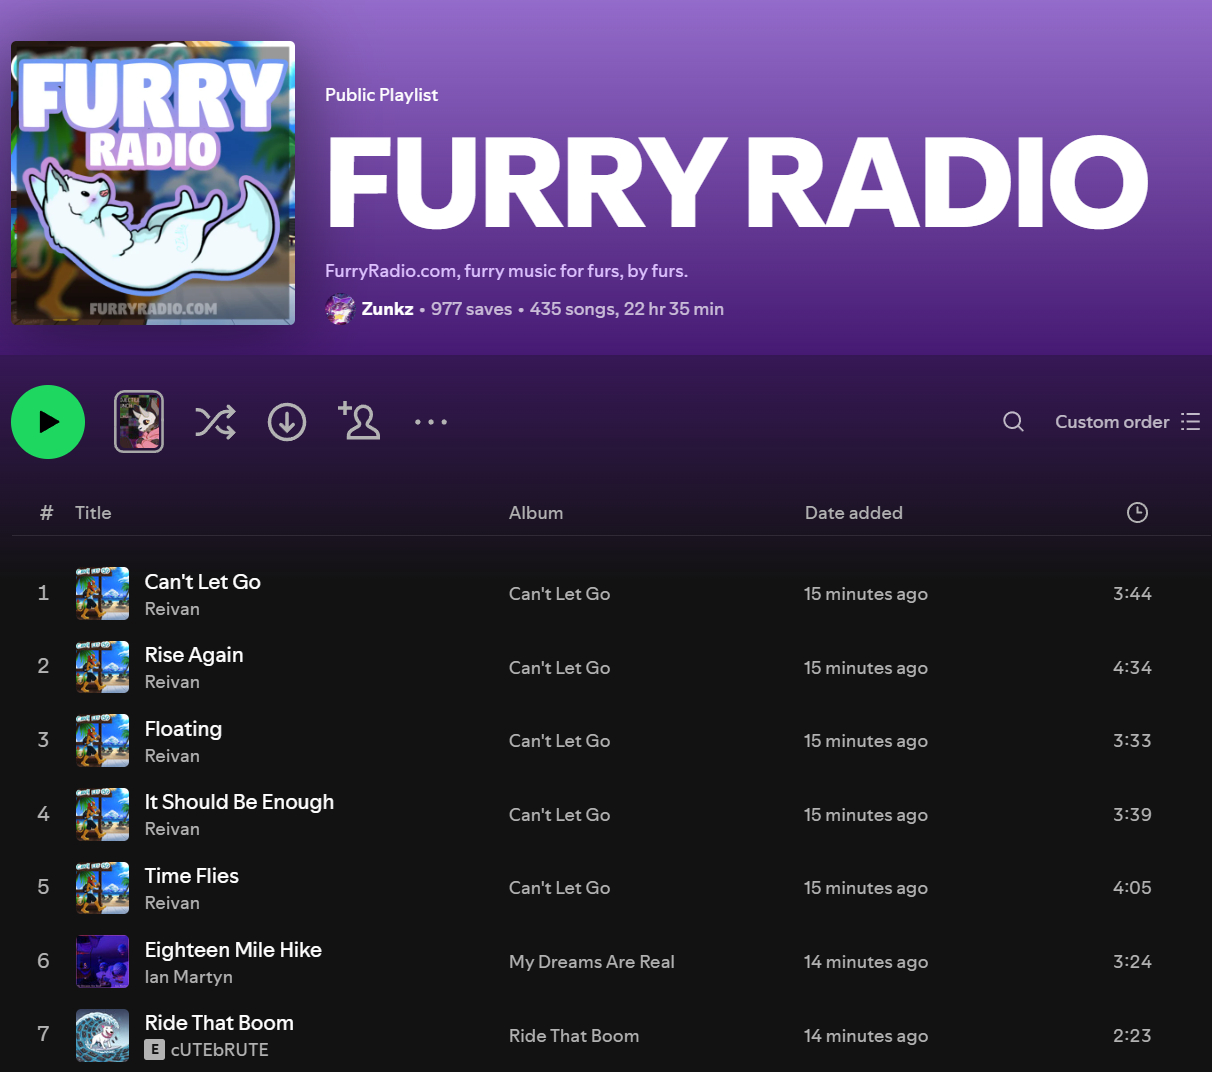Click the search in playlist magnifier
1212x1072 pixels.
[1013, 422]
